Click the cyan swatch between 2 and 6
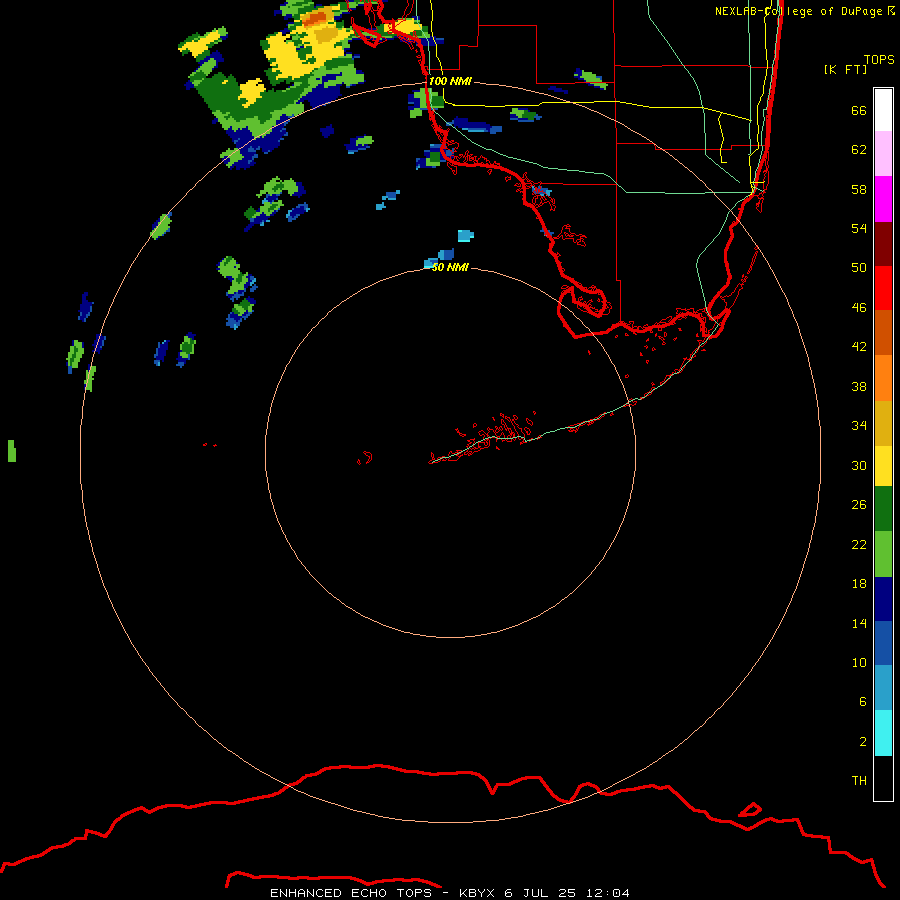The image size is (900, 900). tap(883, 733)
